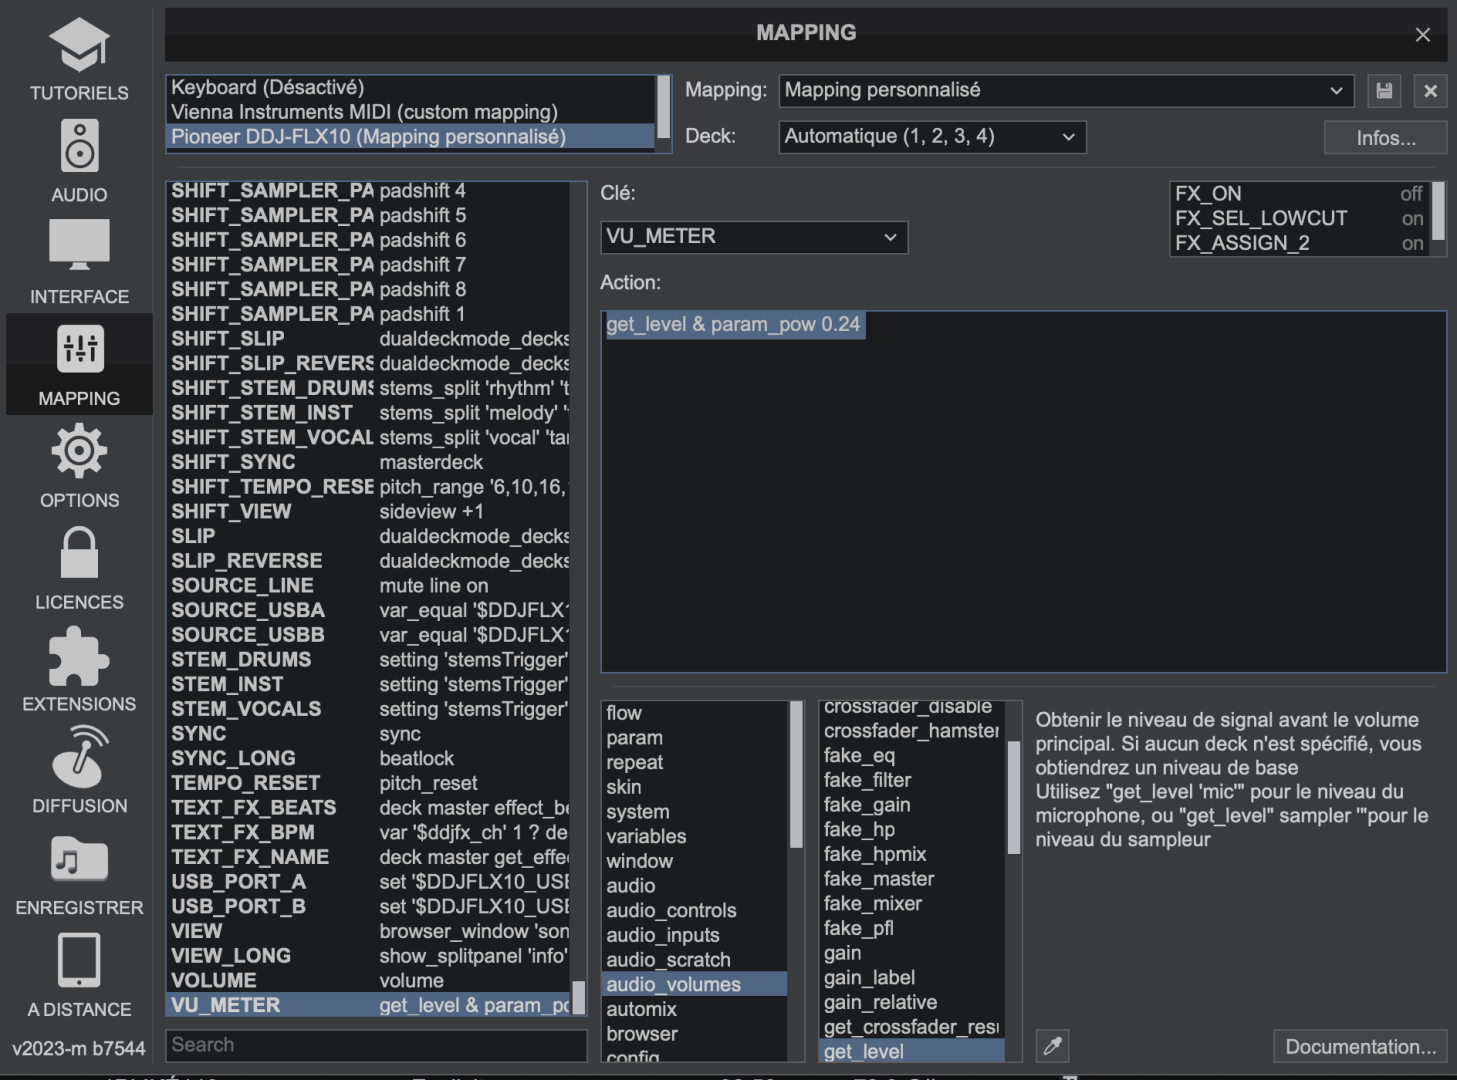1457x1080 pixels.
Task: Open the Audio settings speaker icon
Action: [79, 147]
